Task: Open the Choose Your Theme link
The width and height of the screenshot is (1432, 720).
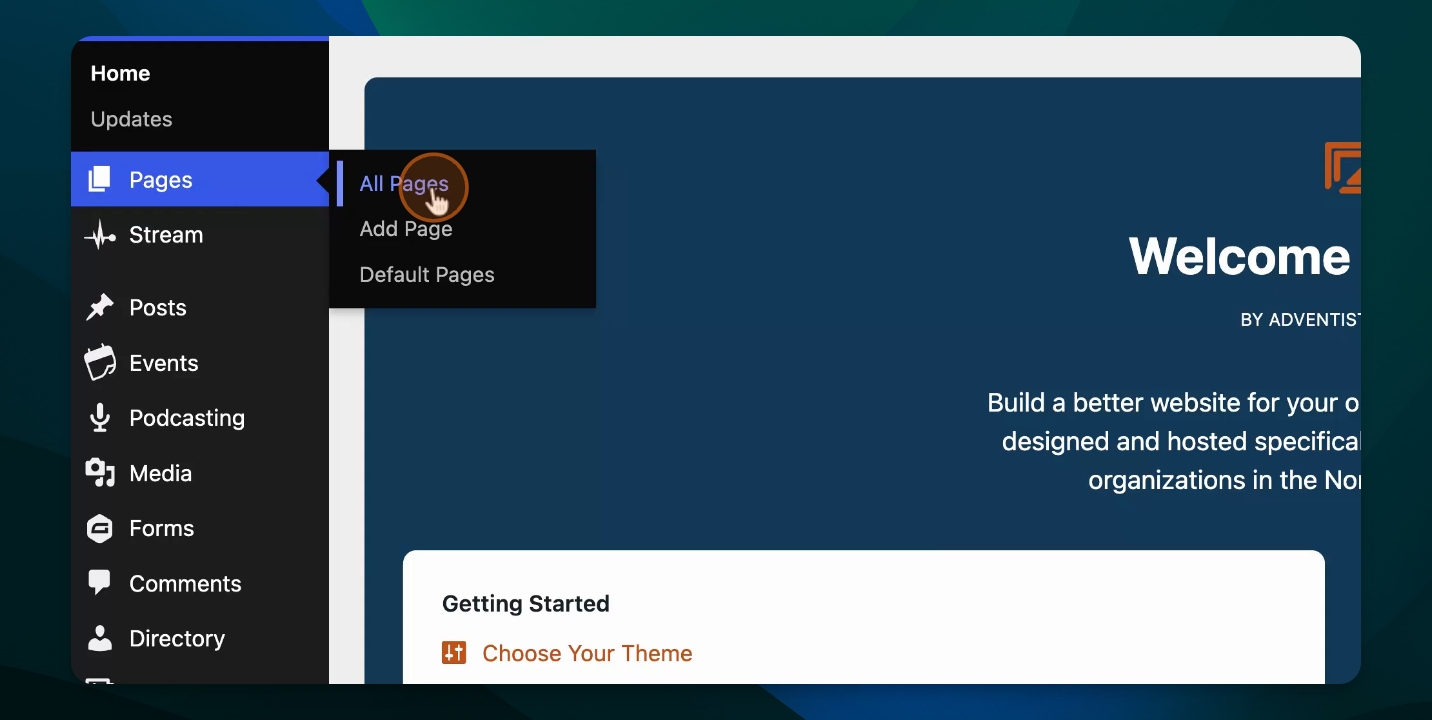Action: [587, 653]
